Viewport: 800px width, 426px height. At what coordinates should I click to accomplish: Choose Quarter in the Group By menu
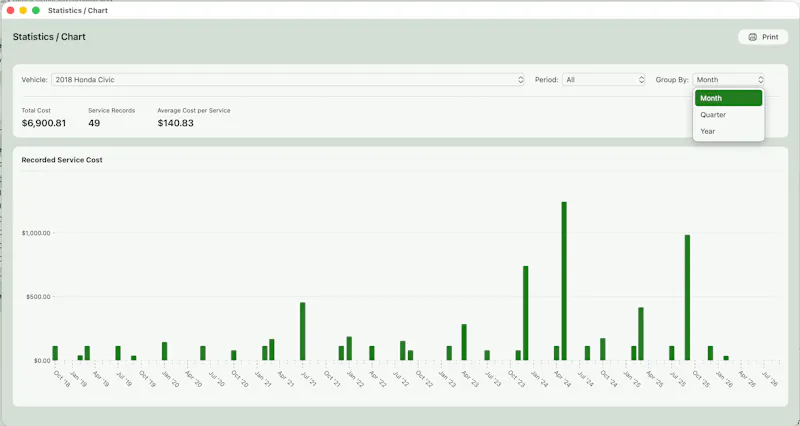(x=728, y=115)
